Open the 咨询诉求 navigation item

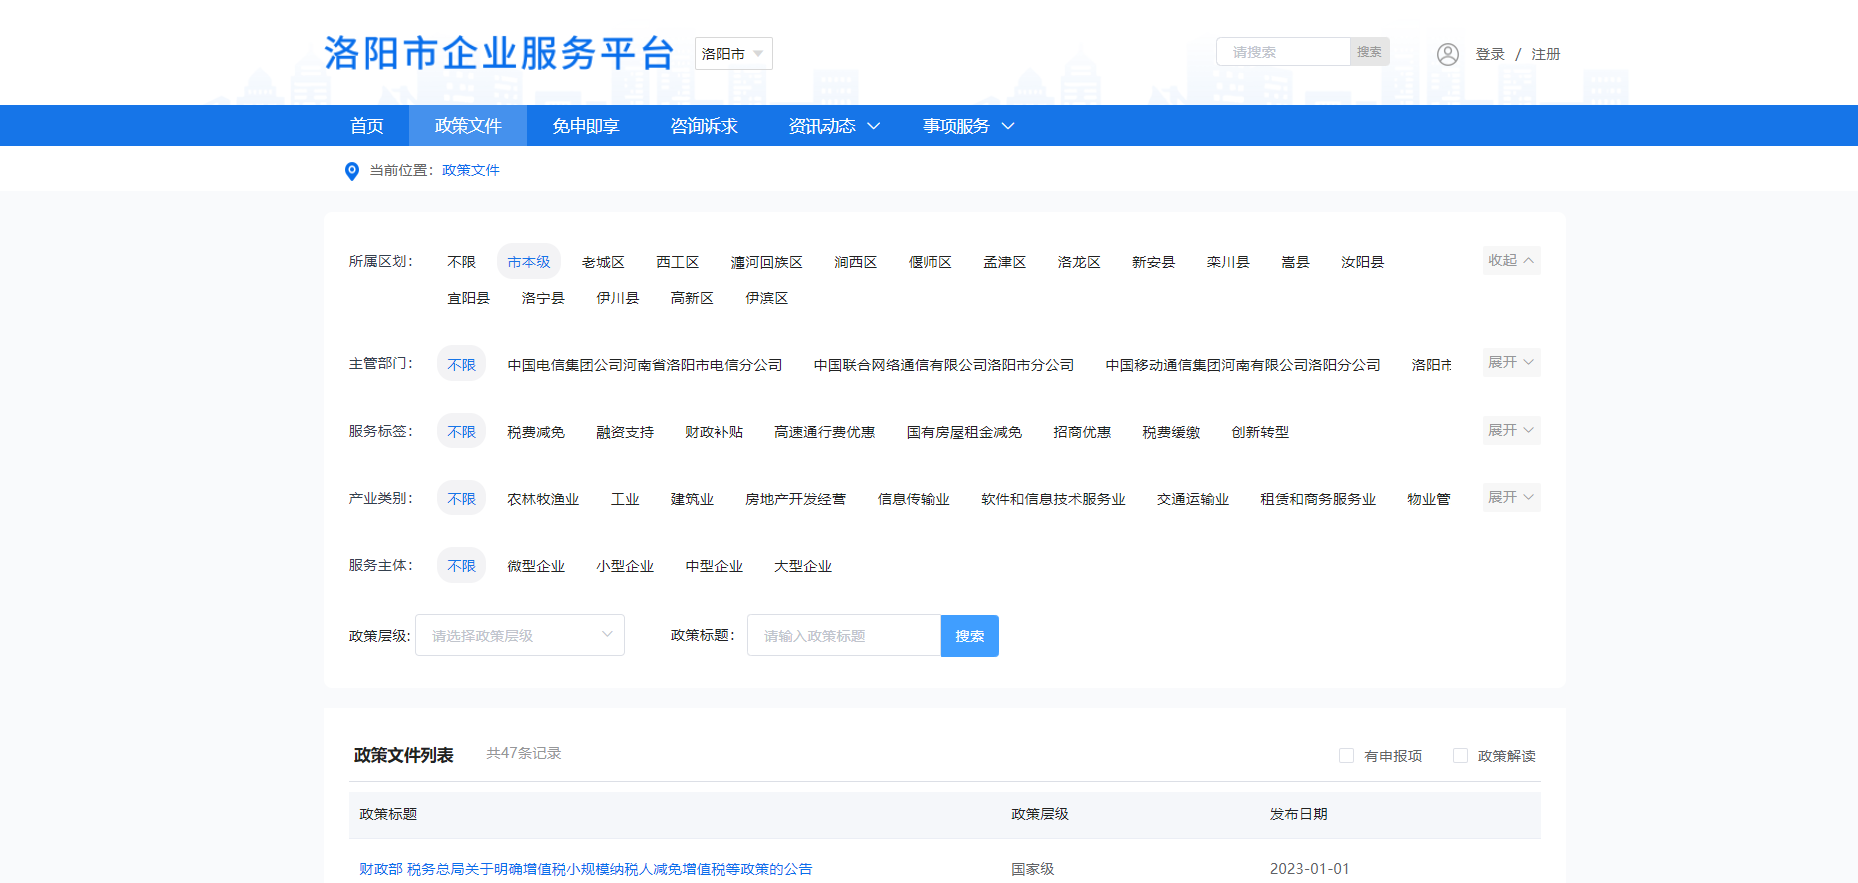pos(704,126)
